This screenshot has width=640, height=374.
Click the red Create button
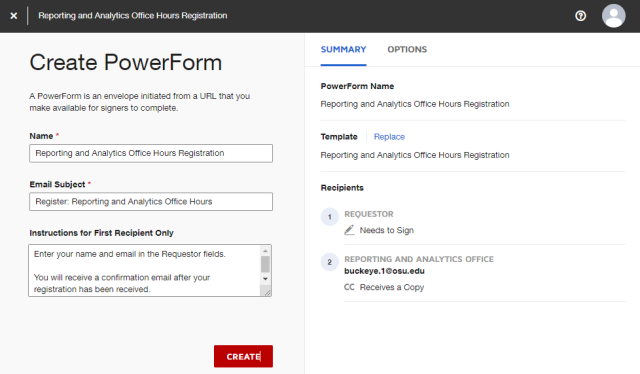(x=243, y=356)
